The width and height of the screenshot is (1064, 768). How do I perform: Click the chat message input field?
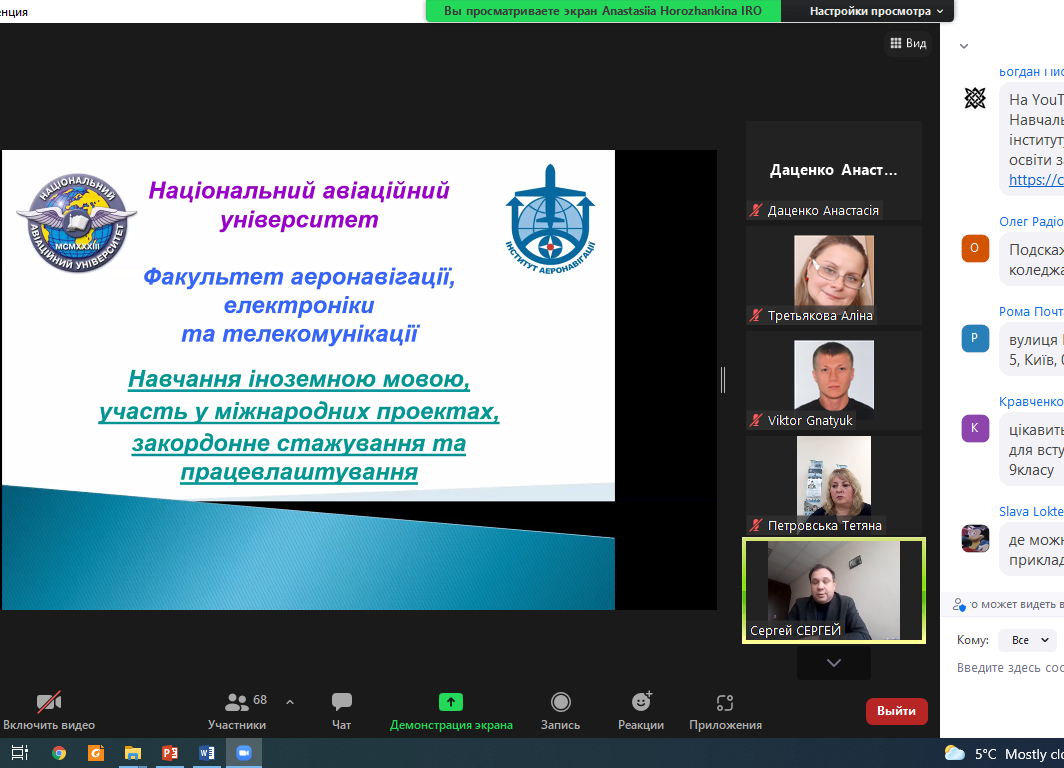click(x=1010, y=668)
